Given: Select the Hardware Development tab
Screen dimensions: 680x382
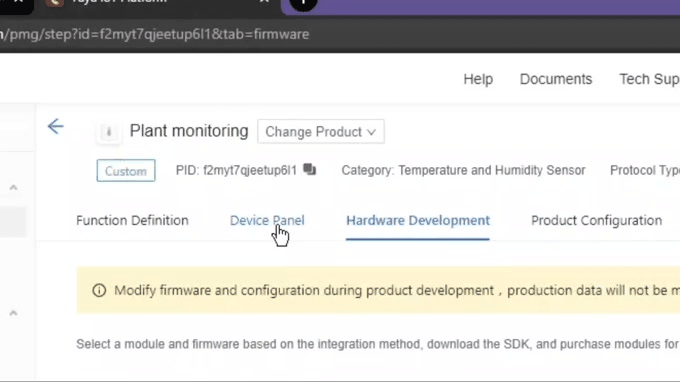Looking at the screenshot, I should pyautogui.click(x=418, y=220).
